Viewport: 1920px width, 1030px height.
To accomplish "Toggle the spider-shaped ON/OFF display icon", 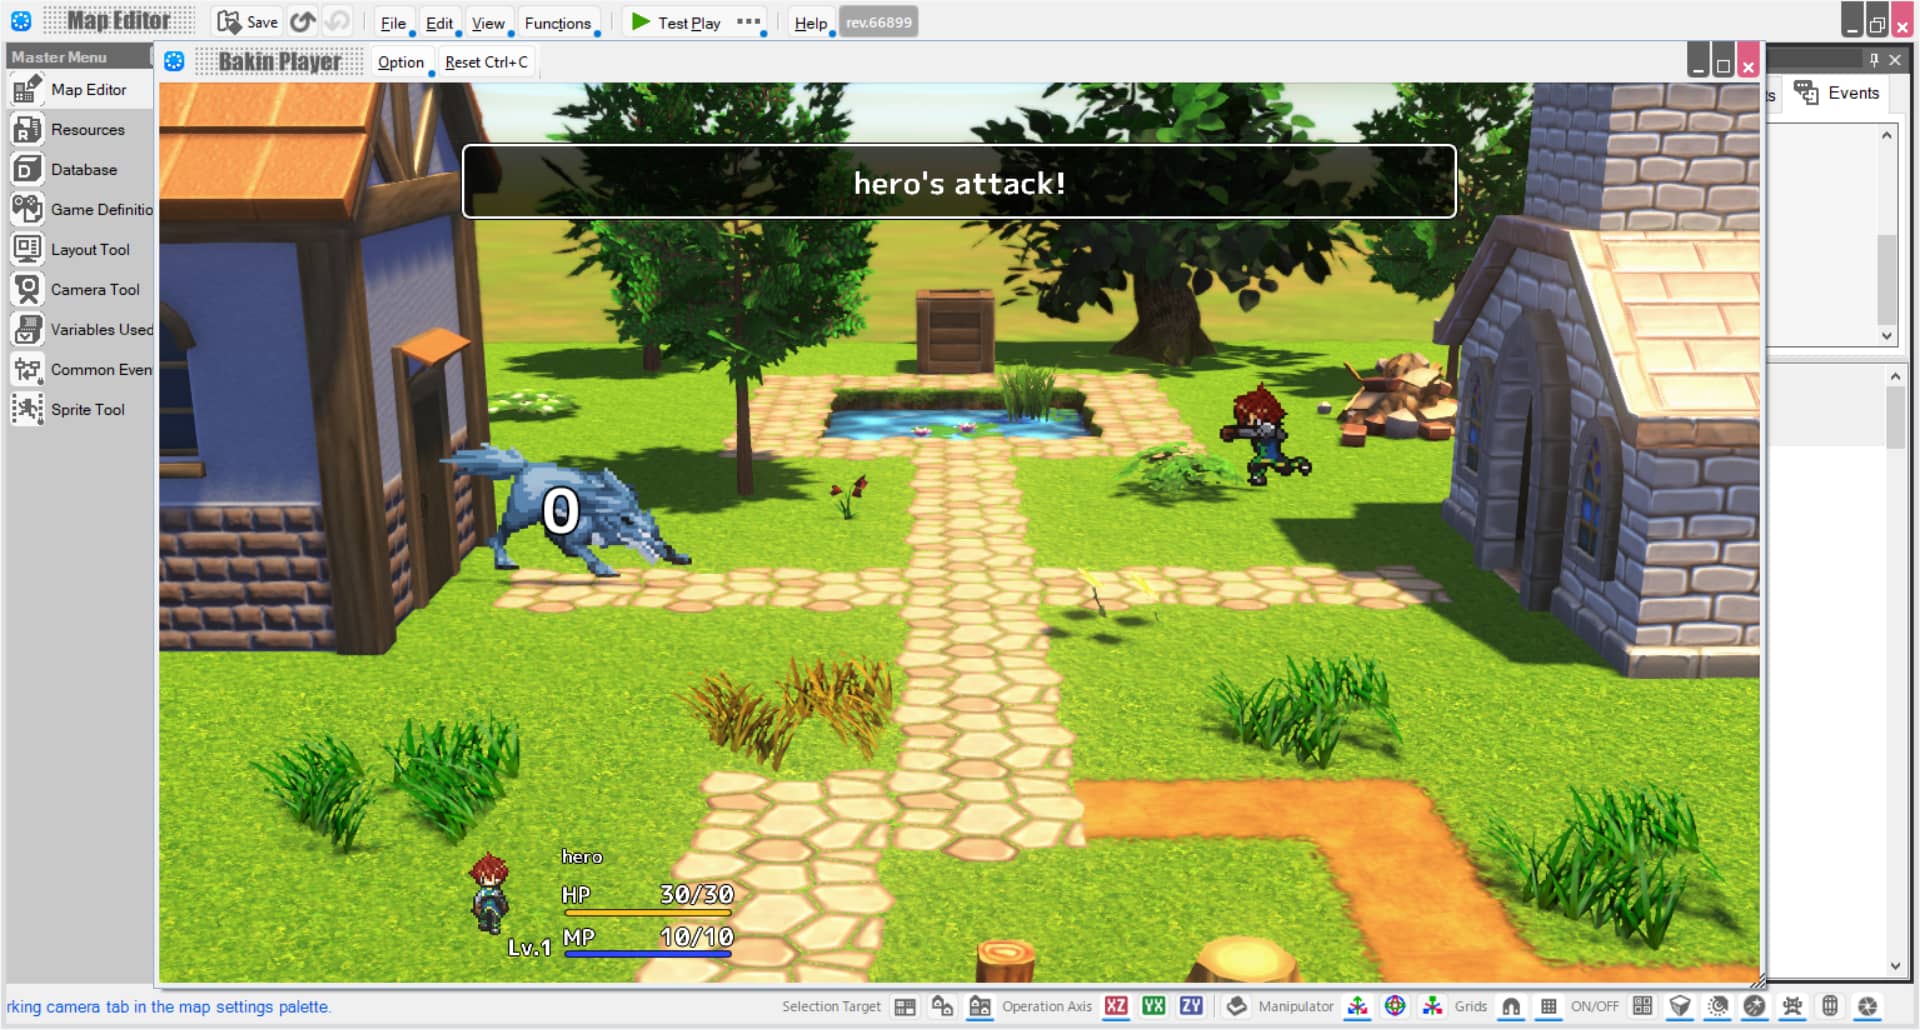I will pos(1792,1006).
